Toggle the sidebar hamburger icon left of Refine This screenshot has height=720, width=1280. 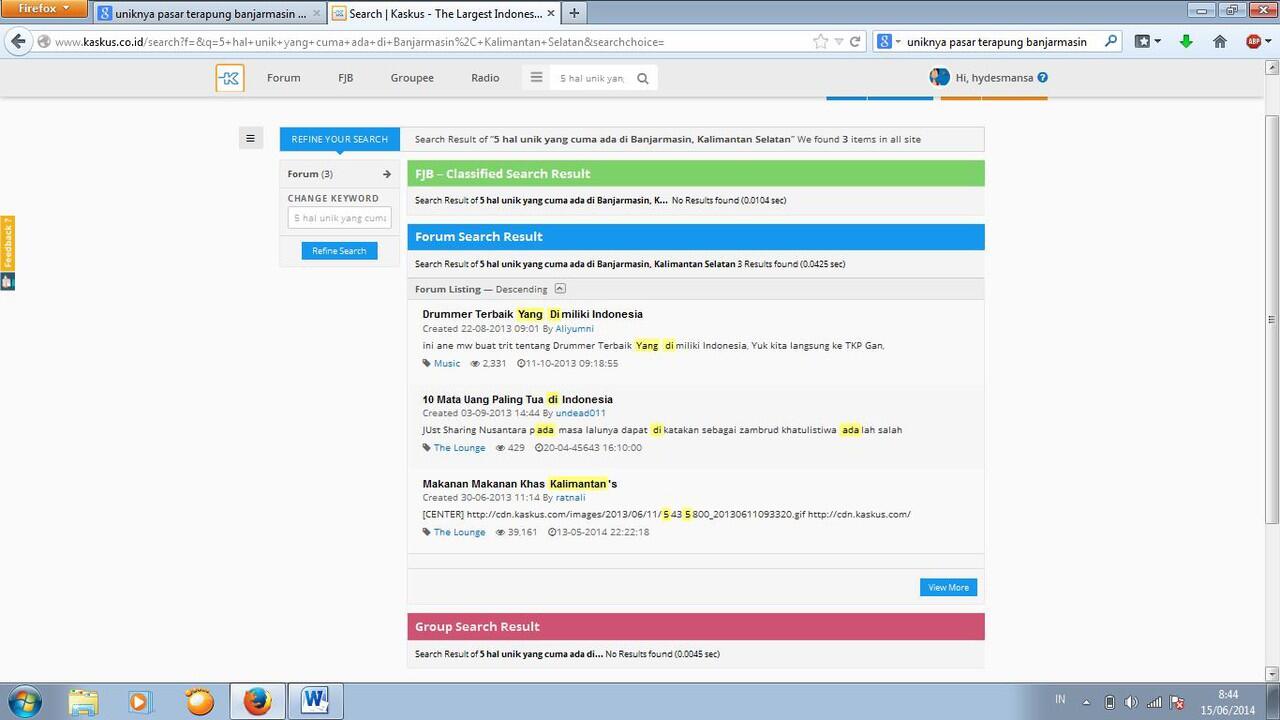pyautogui.click(x=250, y=139)
